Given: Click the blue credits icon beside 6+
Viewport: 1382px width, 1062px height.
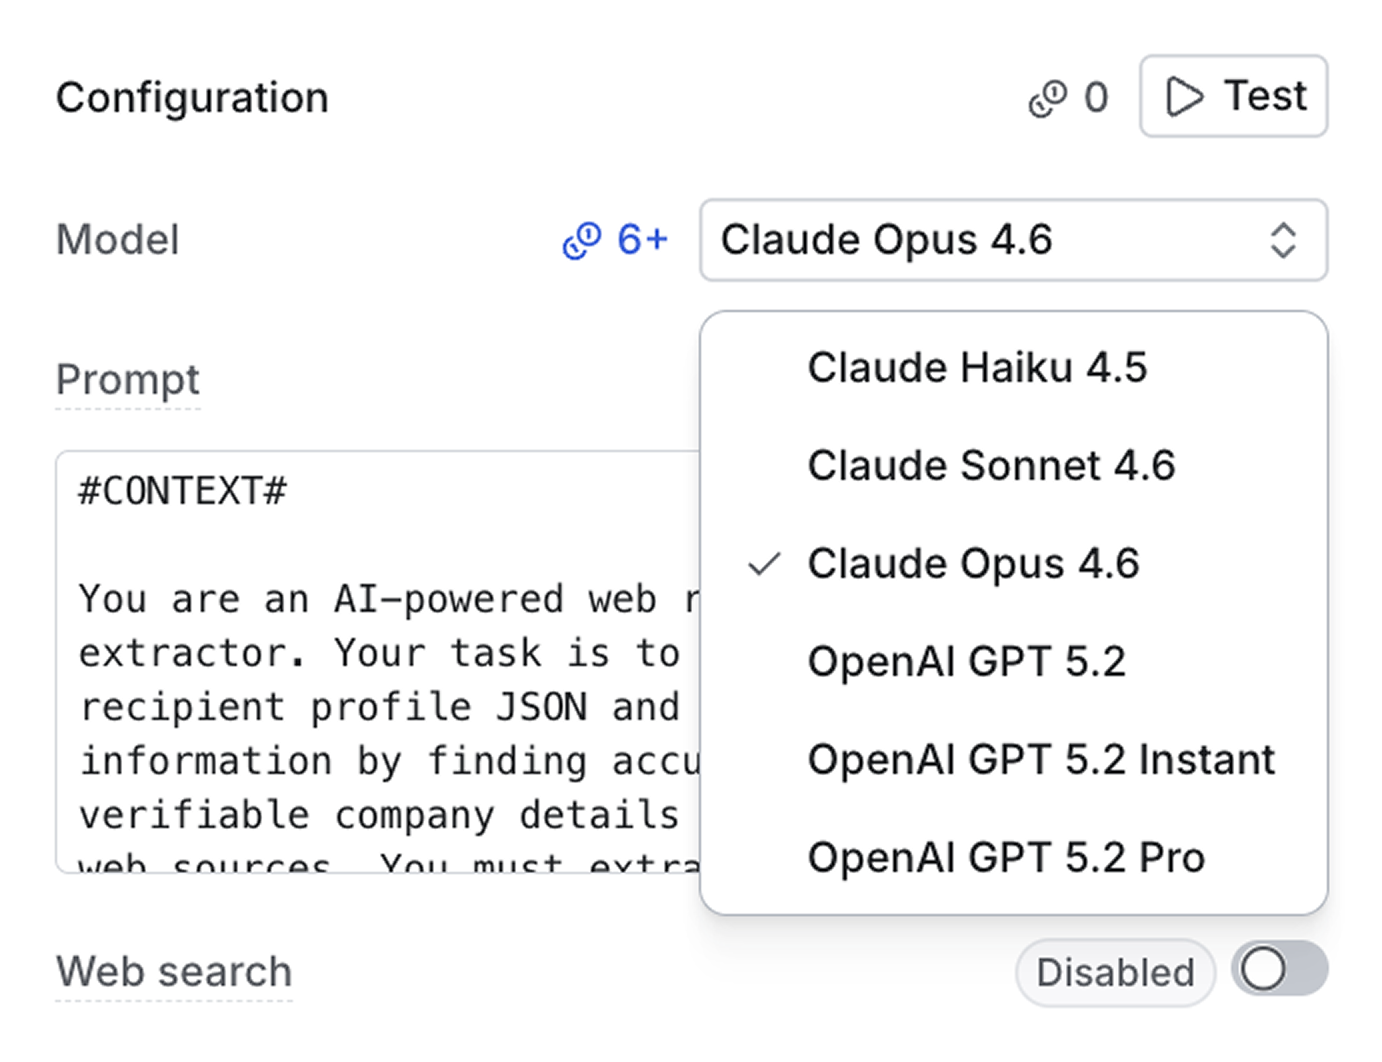Looking at the screenshot, I should coord(582,240).
